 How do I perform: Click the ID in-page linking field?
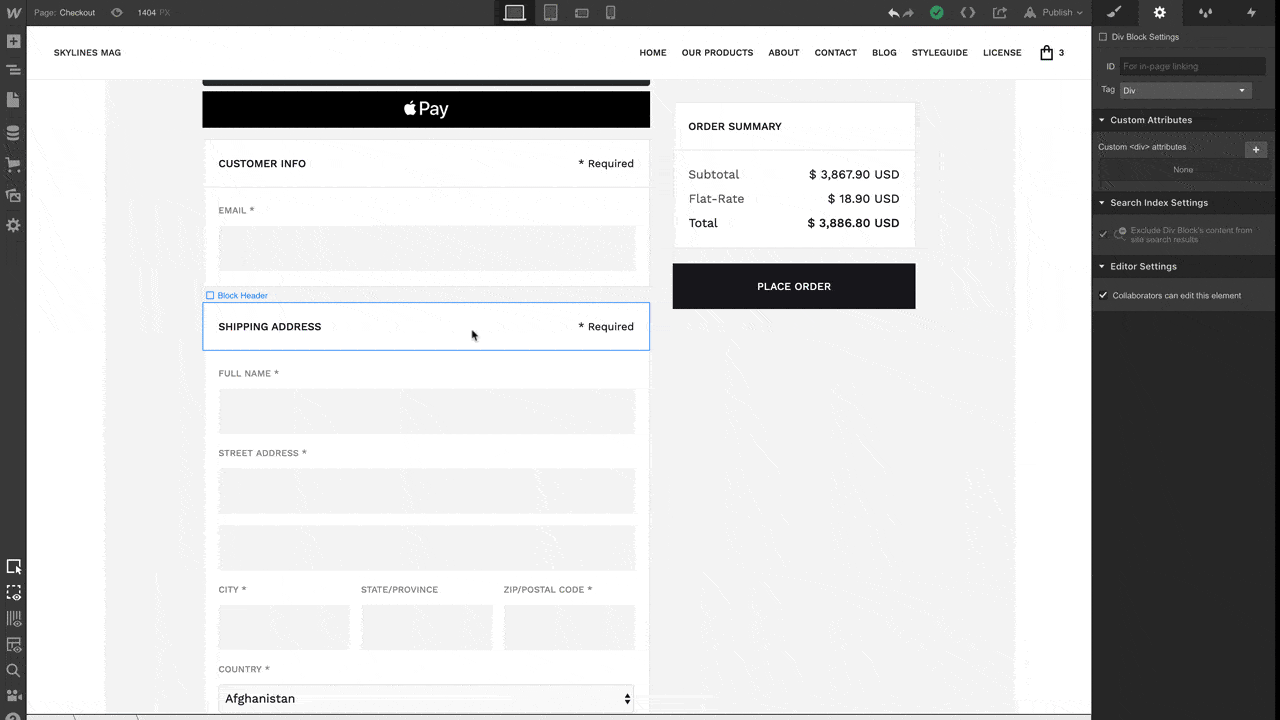1191,66
